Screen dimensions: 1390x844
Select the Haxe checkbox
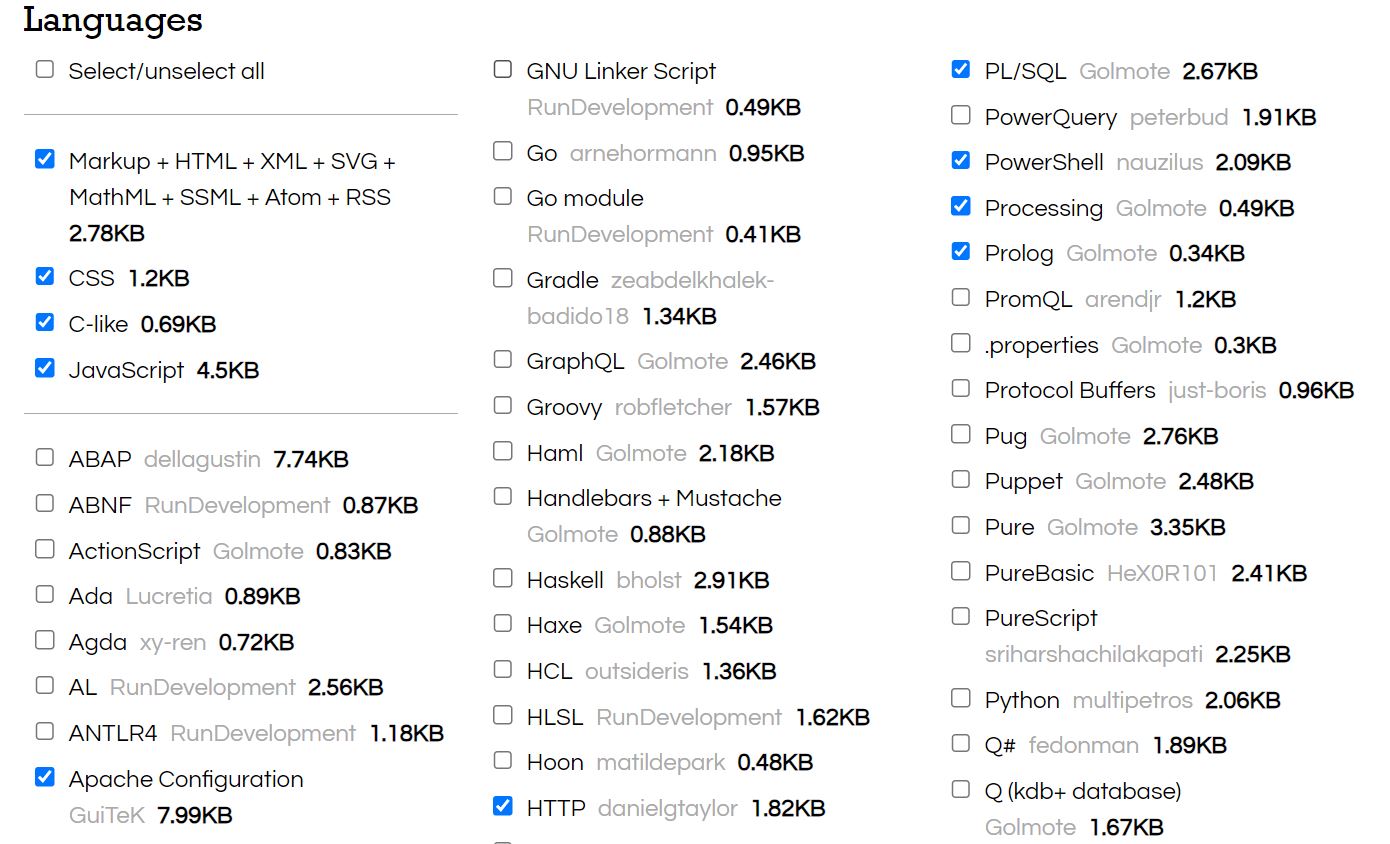[503, 624]
